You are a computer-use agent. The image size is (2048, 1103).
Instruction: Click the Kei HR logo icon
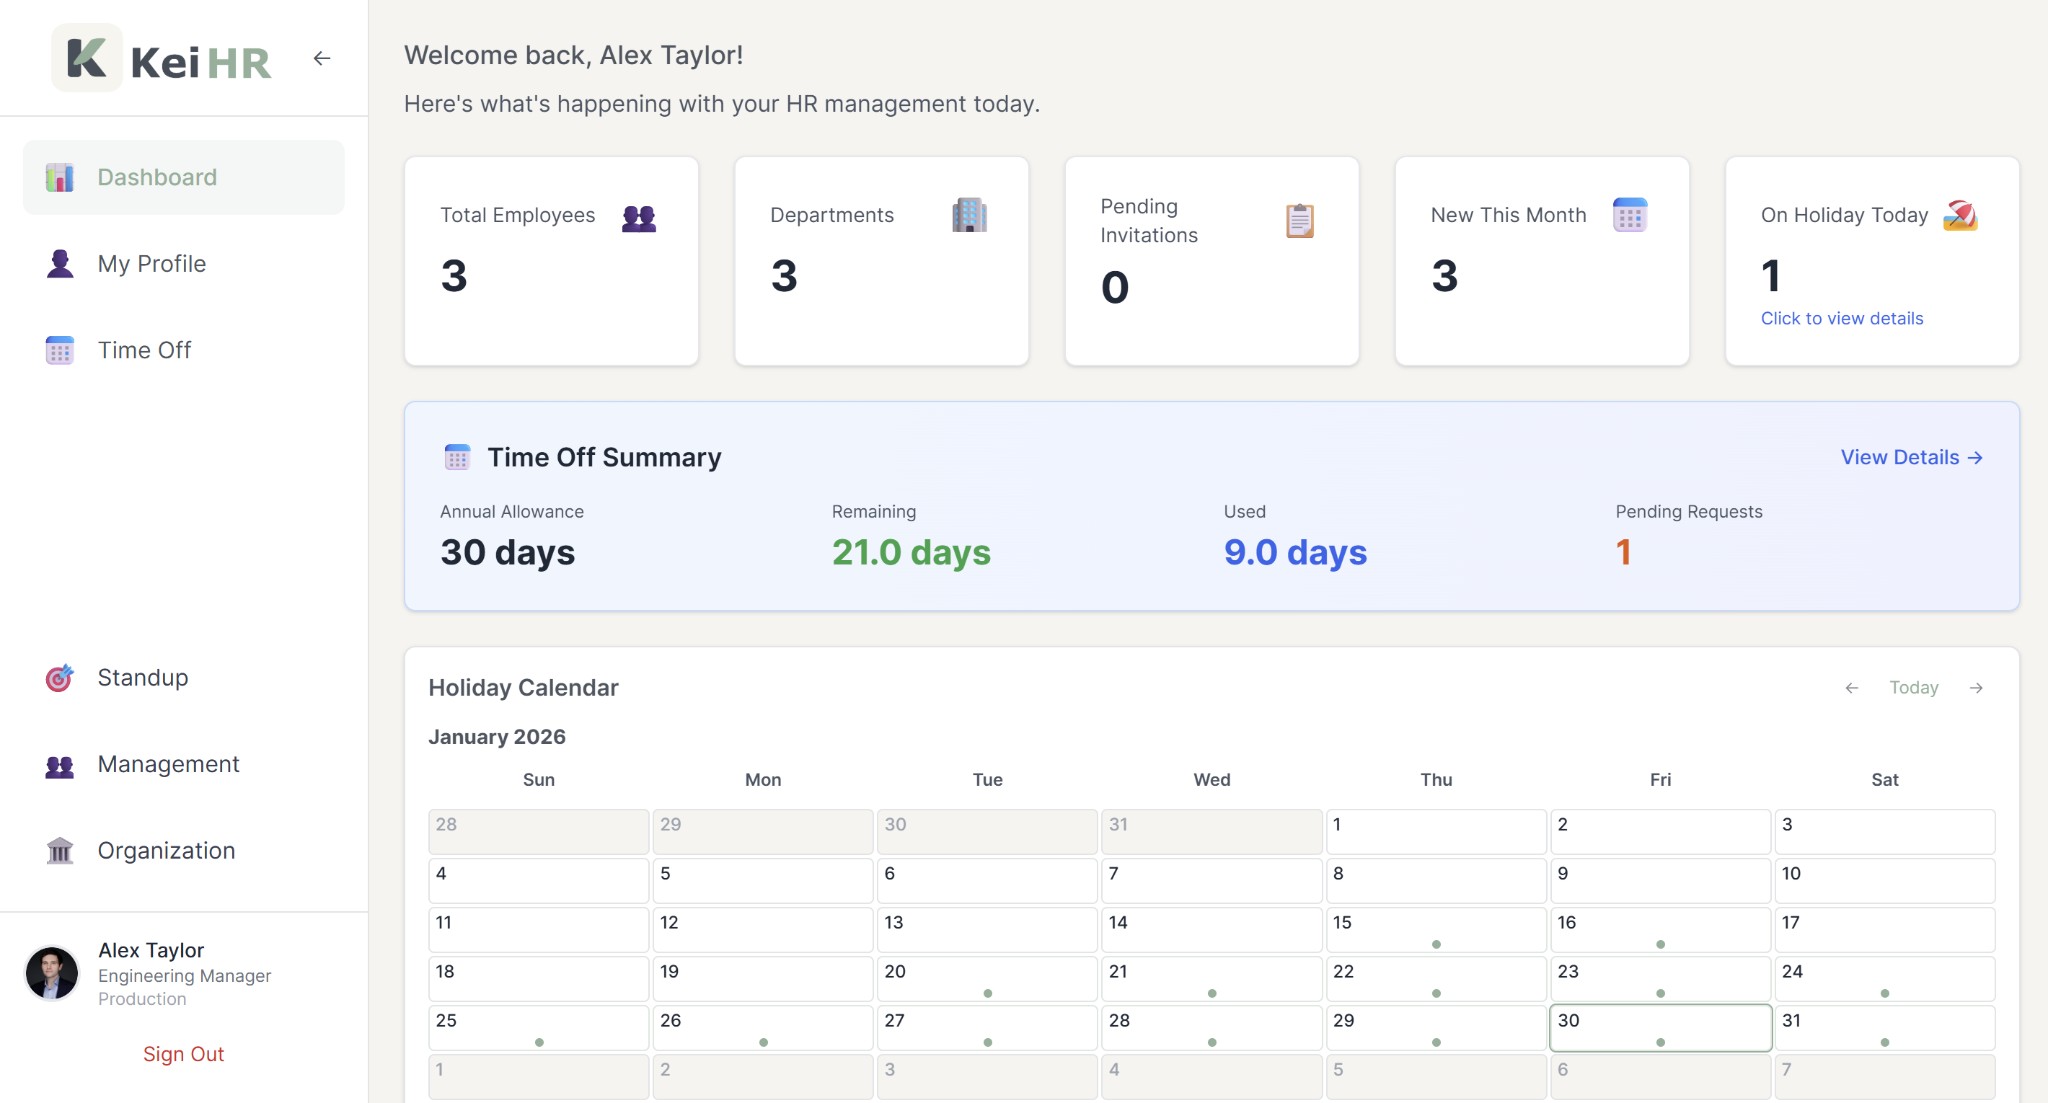(87, 58)
